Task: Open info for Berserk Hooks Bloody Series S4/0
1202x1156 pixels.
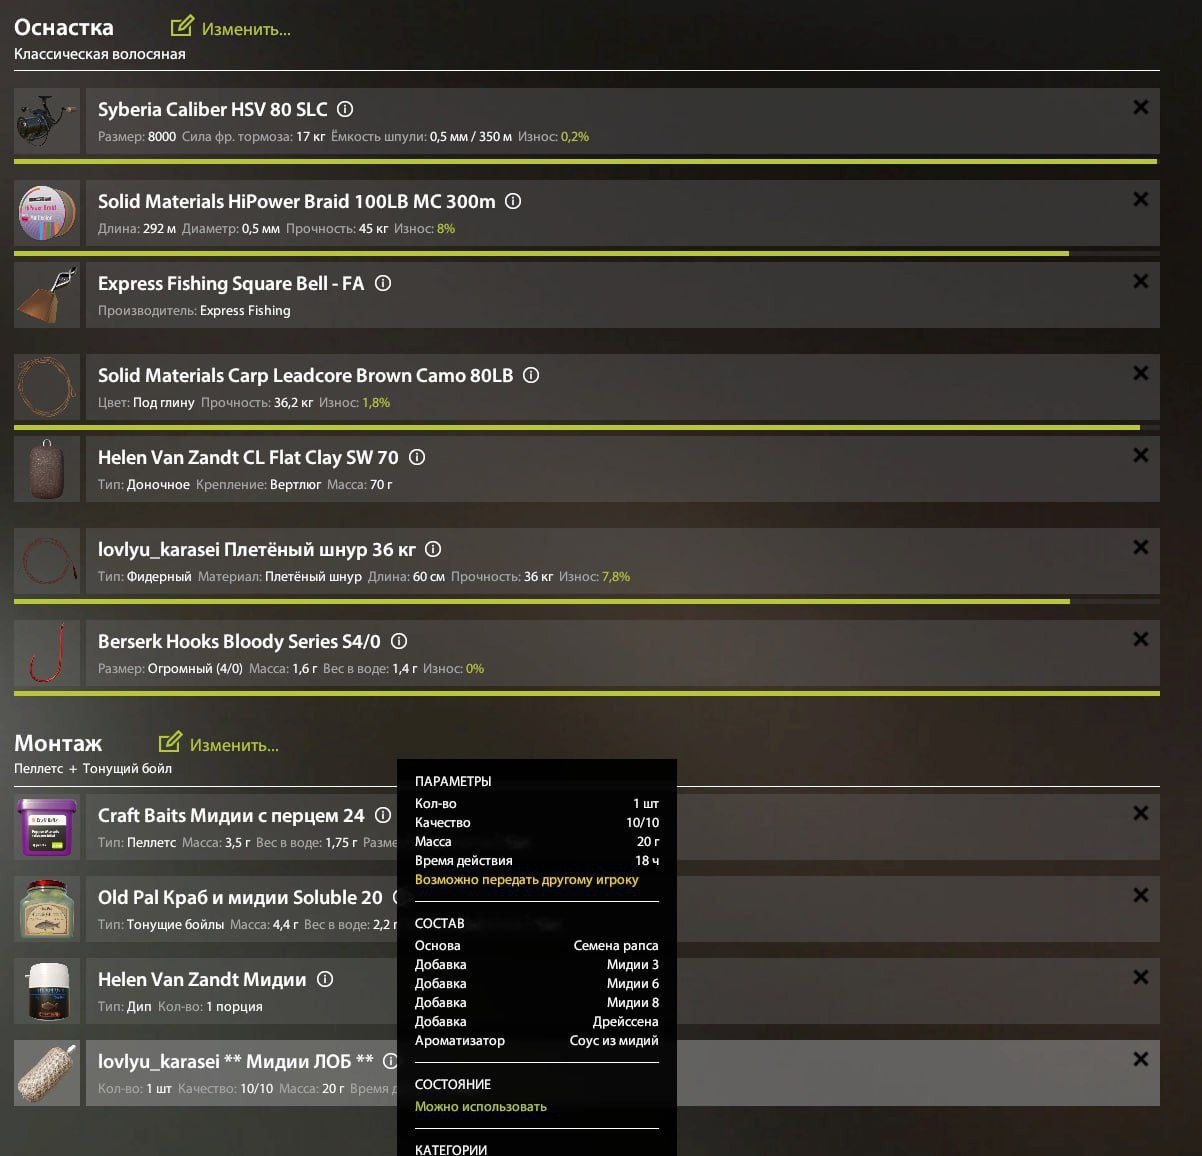Action: [x=399, y=641]
